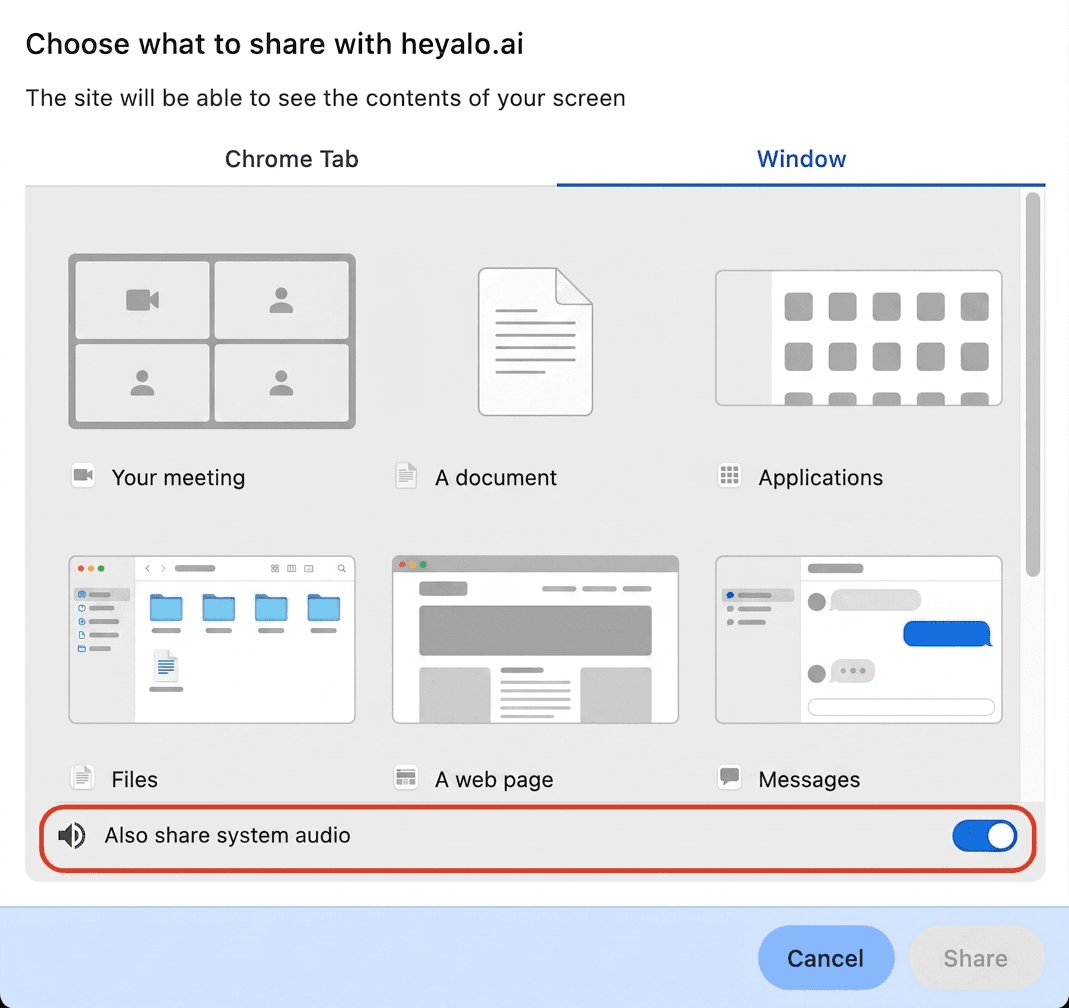Click the 'Files' label

[134, 779]
